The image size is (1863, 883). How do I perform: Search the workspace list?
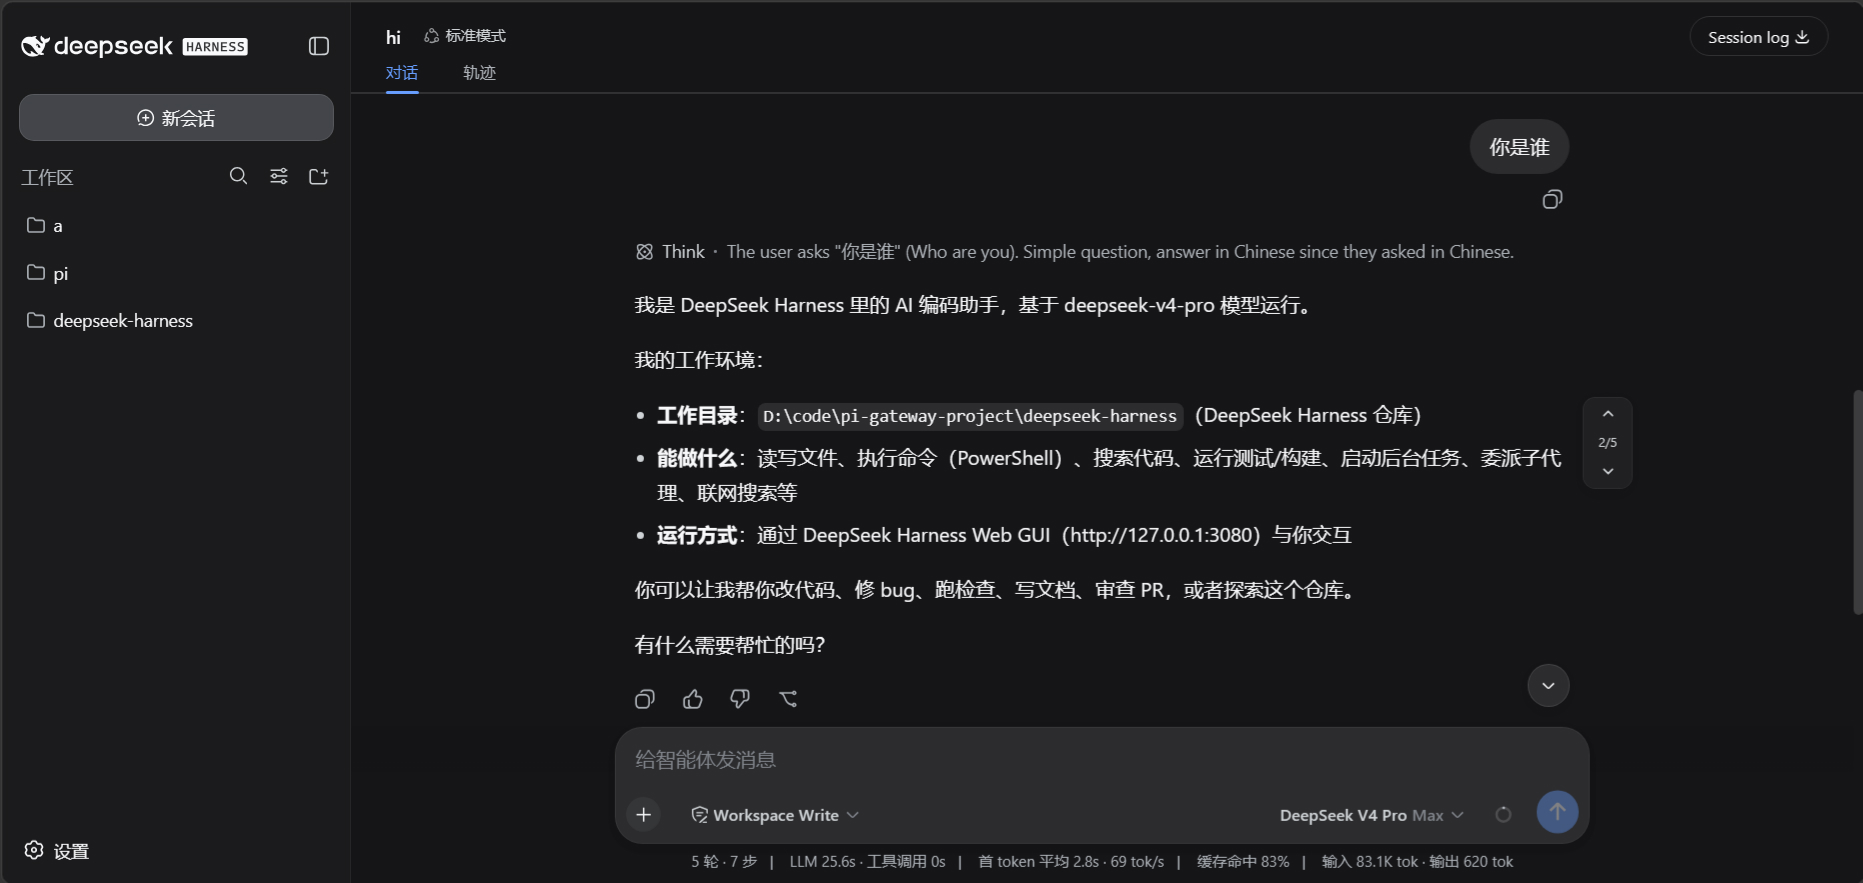coord(238,176)
